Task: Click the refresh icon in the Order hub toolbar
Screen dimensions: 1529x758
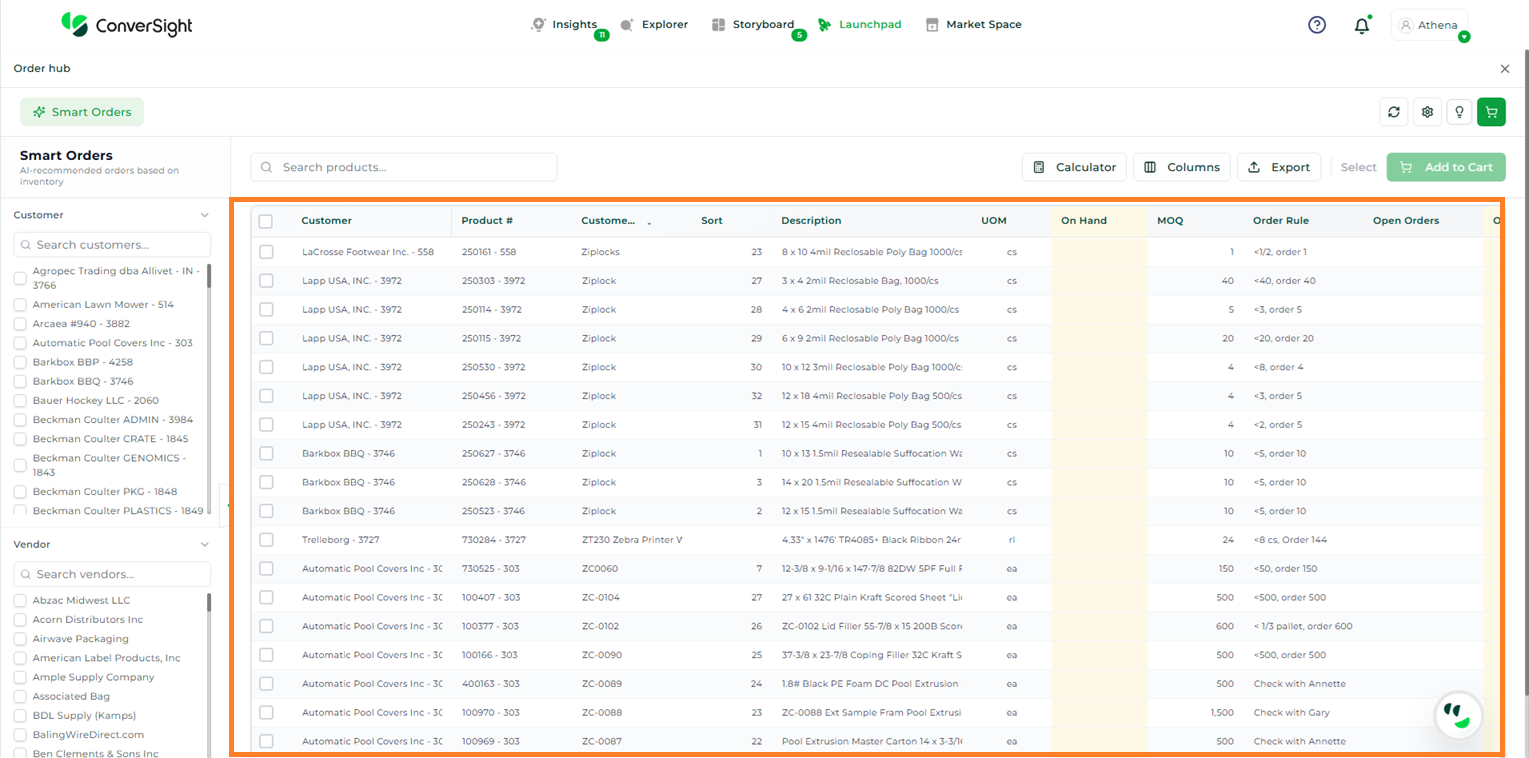Action: 1394,112
